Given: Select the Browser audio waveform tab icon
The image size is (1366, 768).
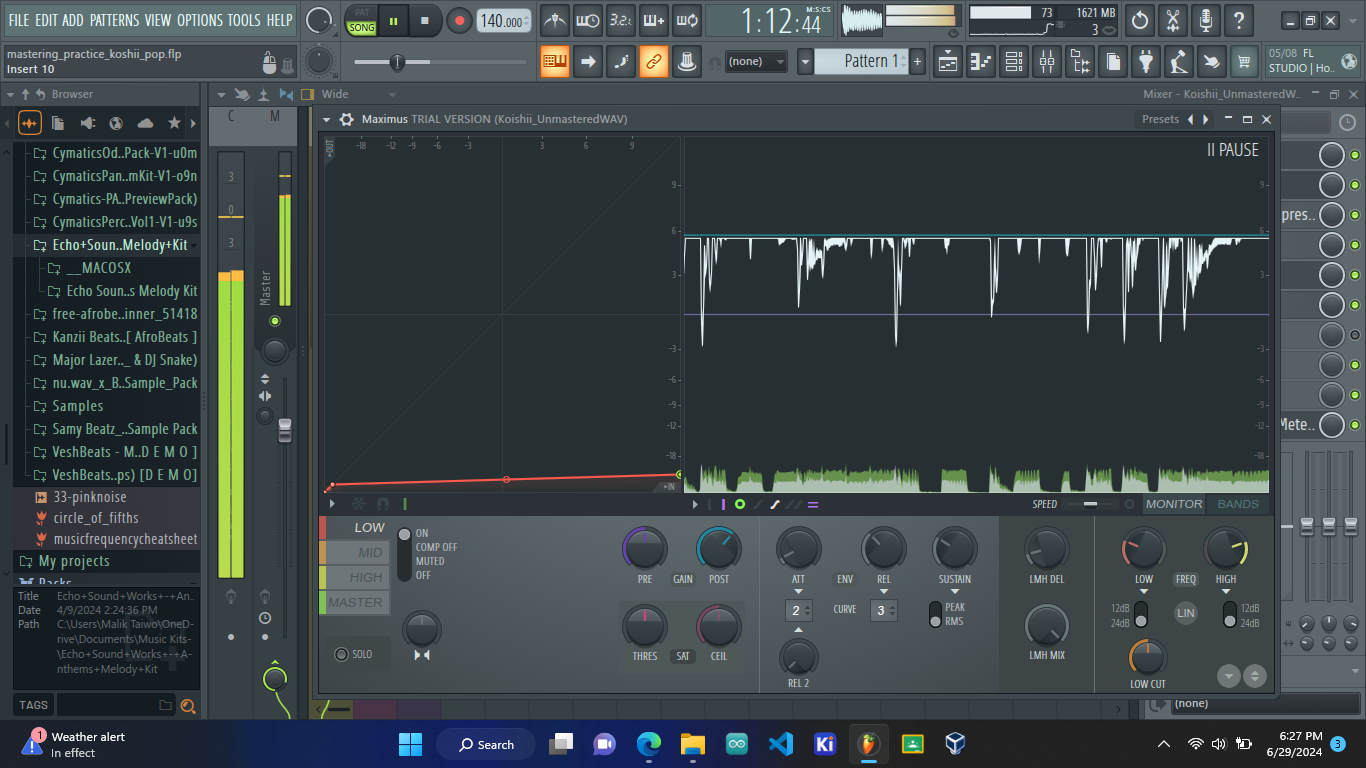Looking at the screenshot, I should 30,123.
